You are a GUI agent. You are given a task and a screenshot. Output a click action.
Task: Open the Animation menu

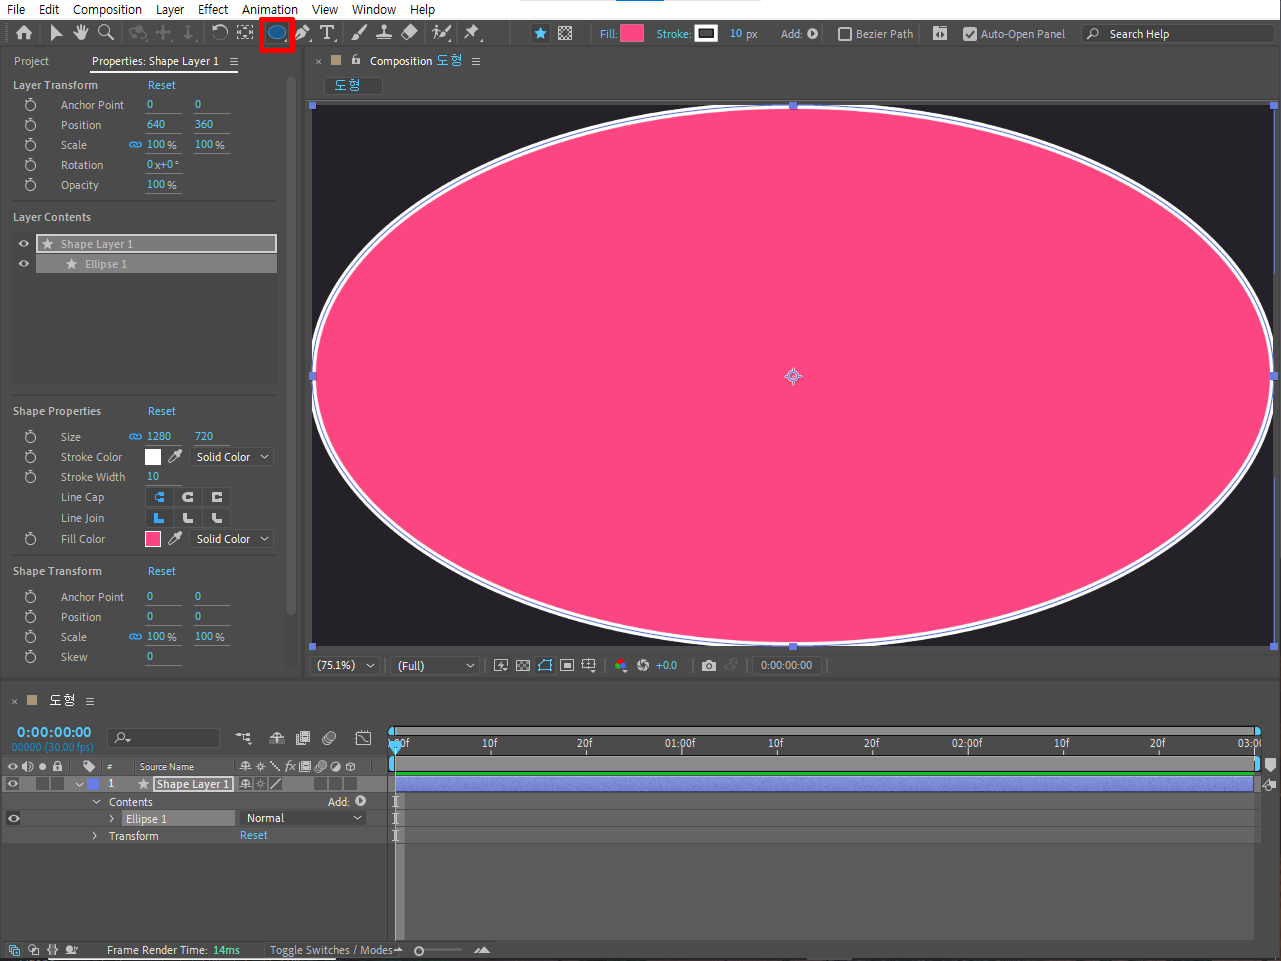[x=270, y=9]
